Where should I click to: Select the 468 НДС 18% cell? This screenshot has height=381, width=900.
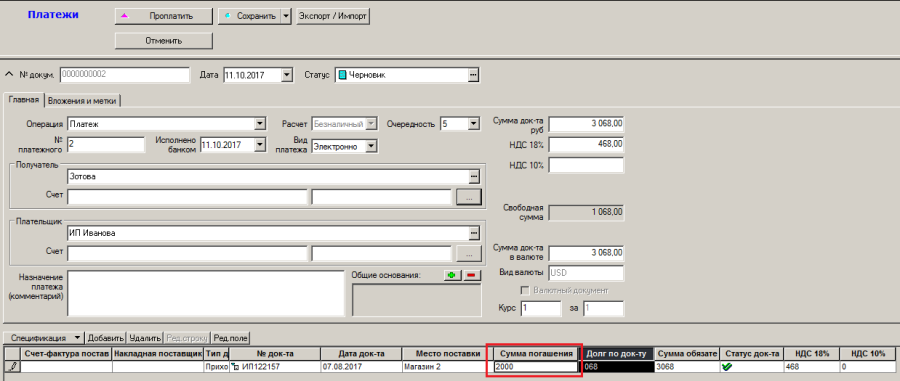coord(811,366)
